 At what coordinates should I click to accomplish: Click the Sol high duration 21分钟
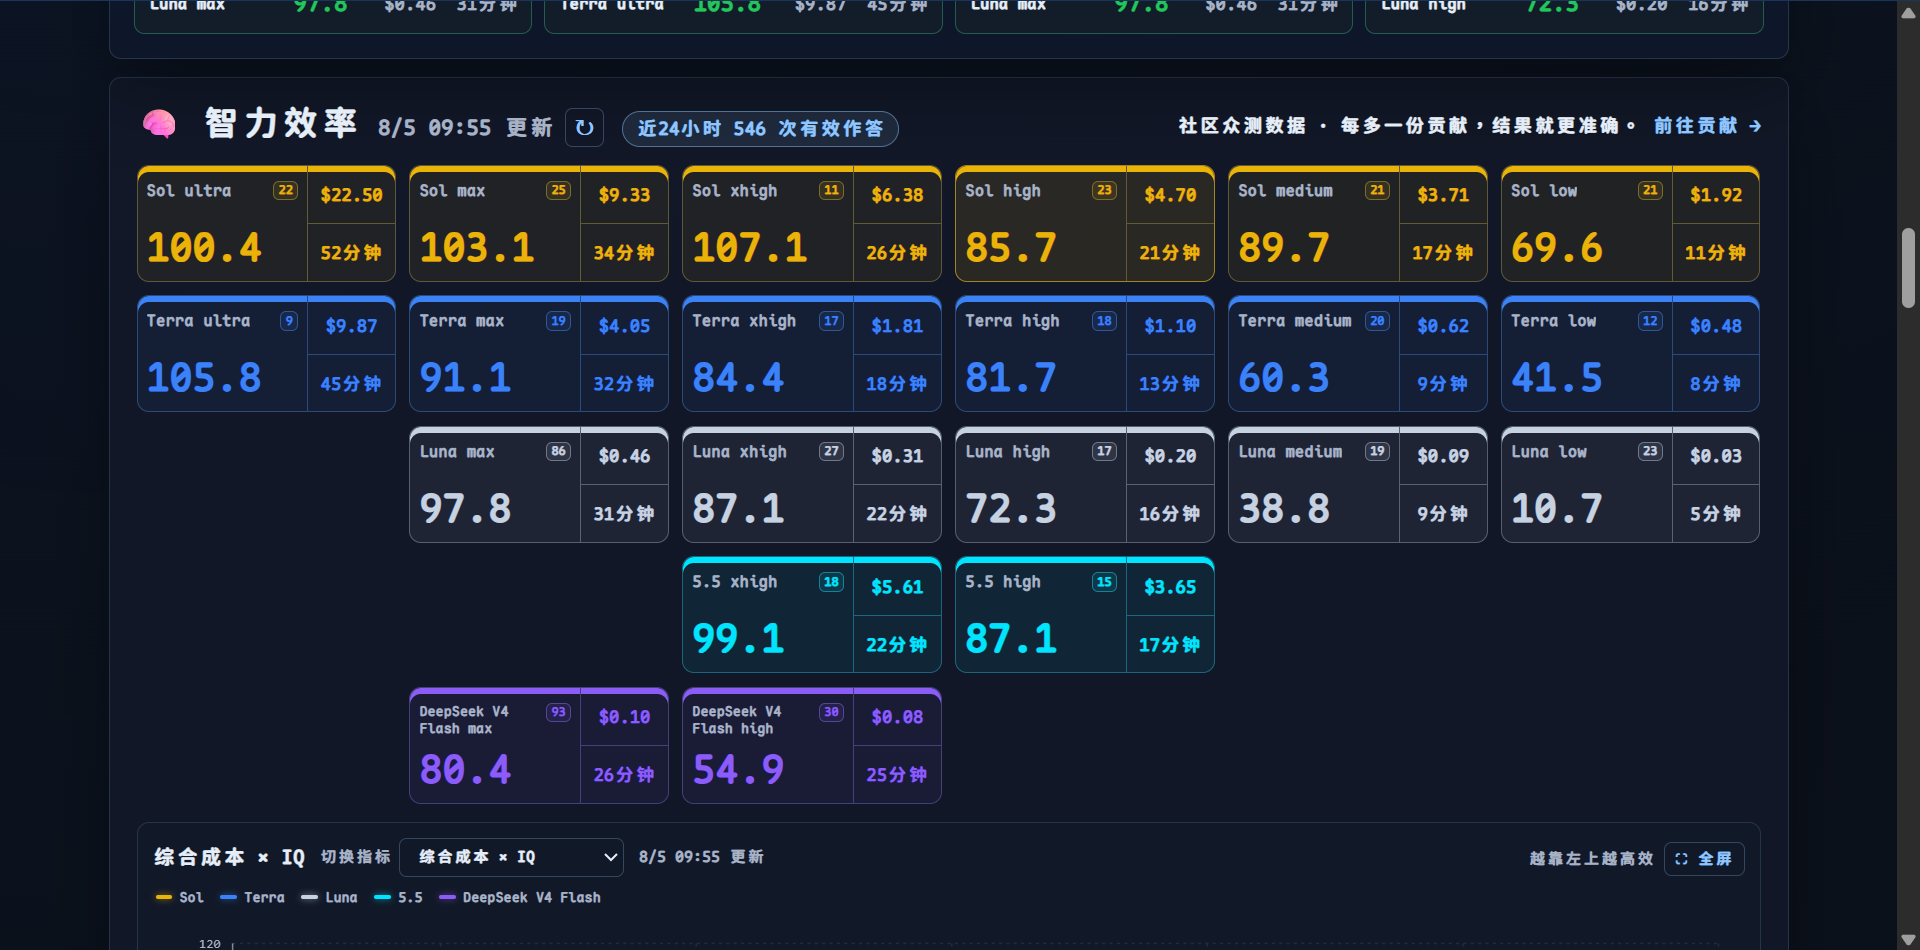click(1169, 253)
